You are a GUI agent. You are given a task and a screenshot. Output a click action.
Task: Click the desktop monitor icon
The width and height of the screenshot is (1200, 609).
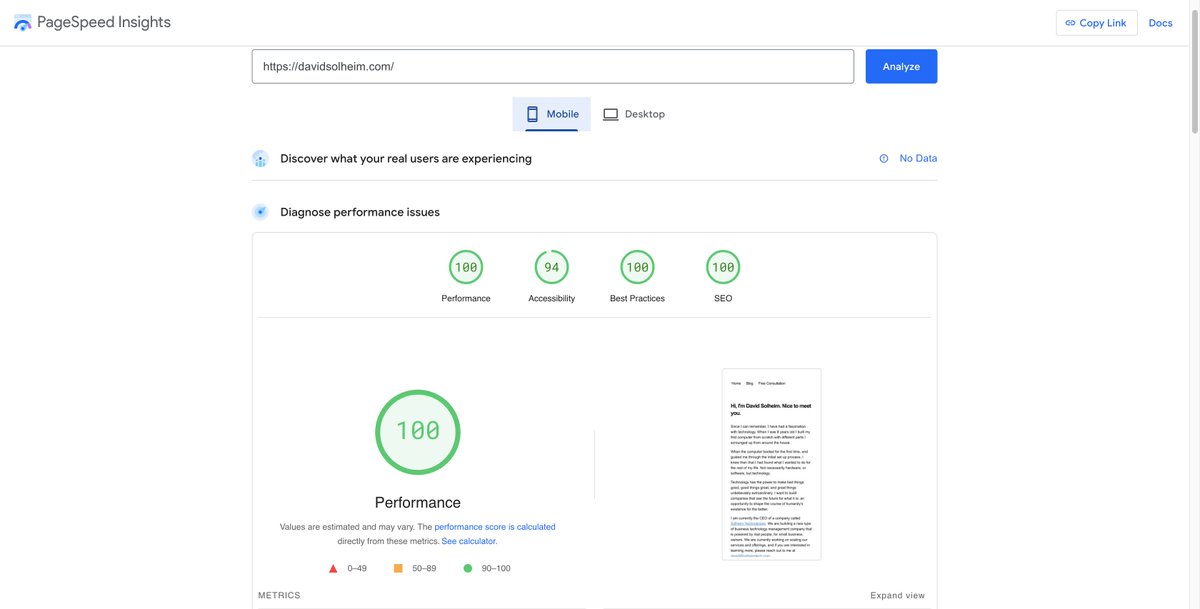coord(610,114)
